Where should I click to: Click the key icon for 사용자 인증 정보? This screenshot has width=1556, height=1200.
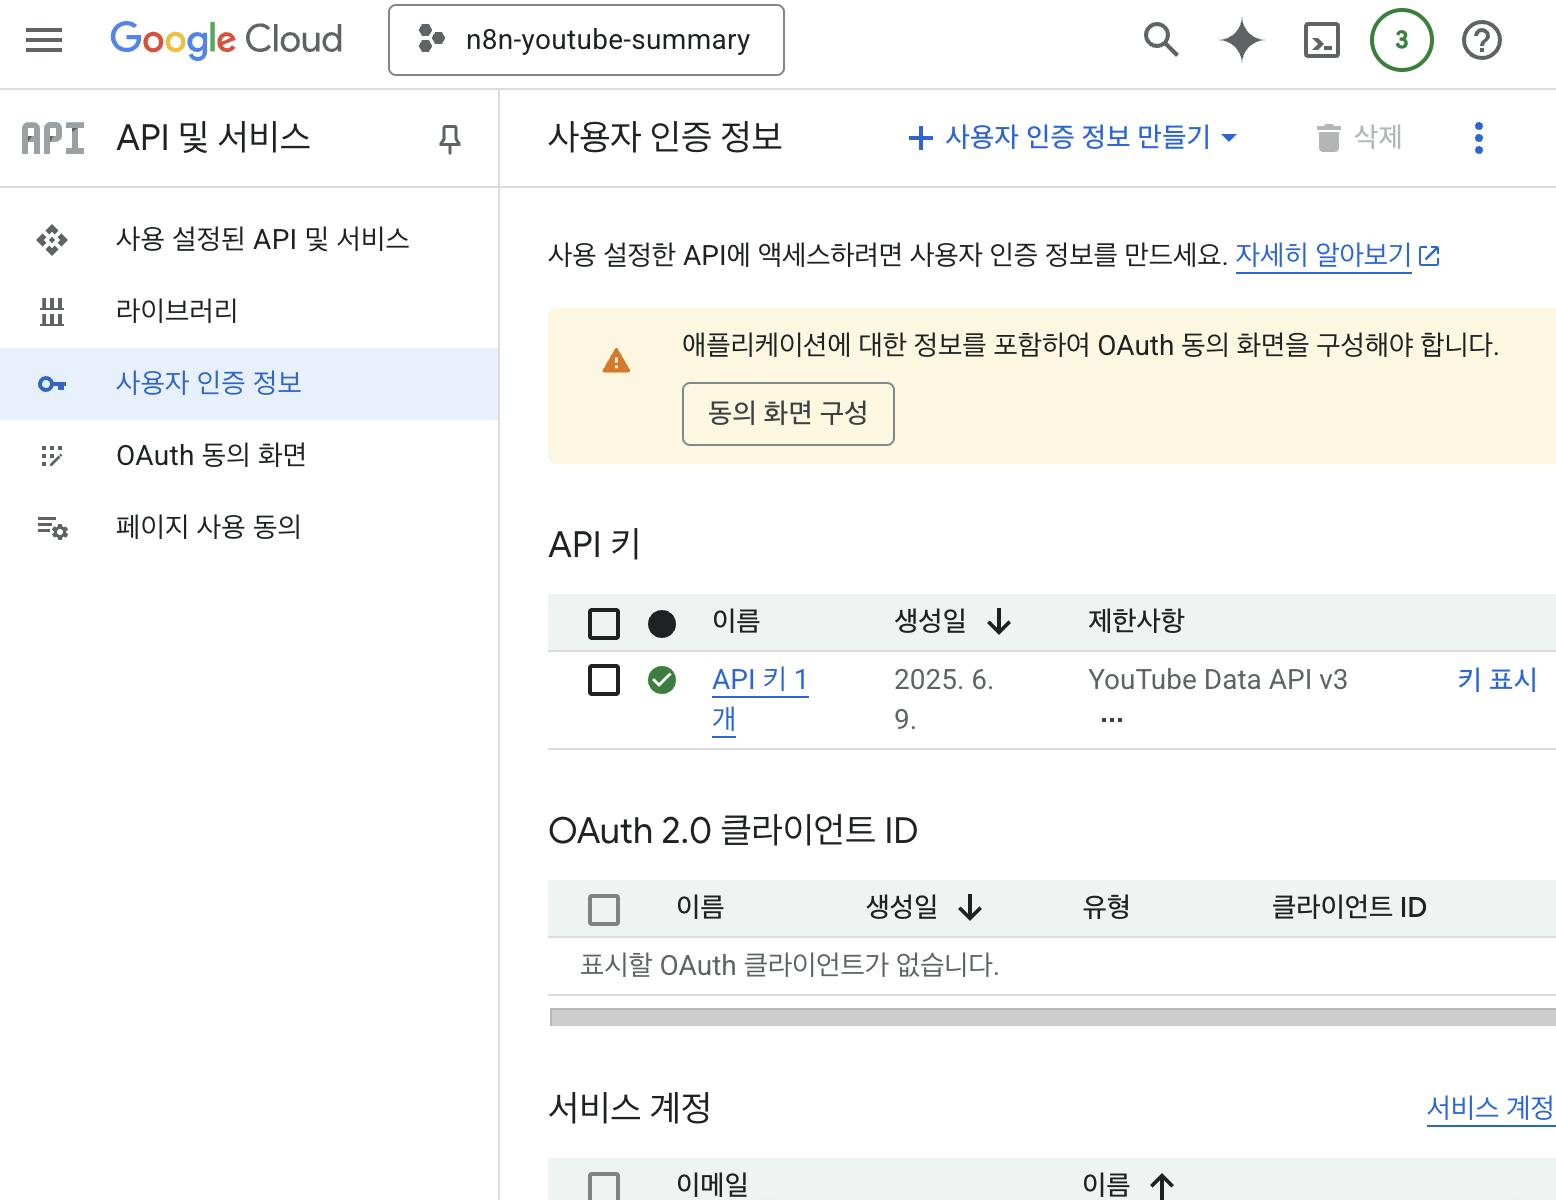click(x=52, y=384)
